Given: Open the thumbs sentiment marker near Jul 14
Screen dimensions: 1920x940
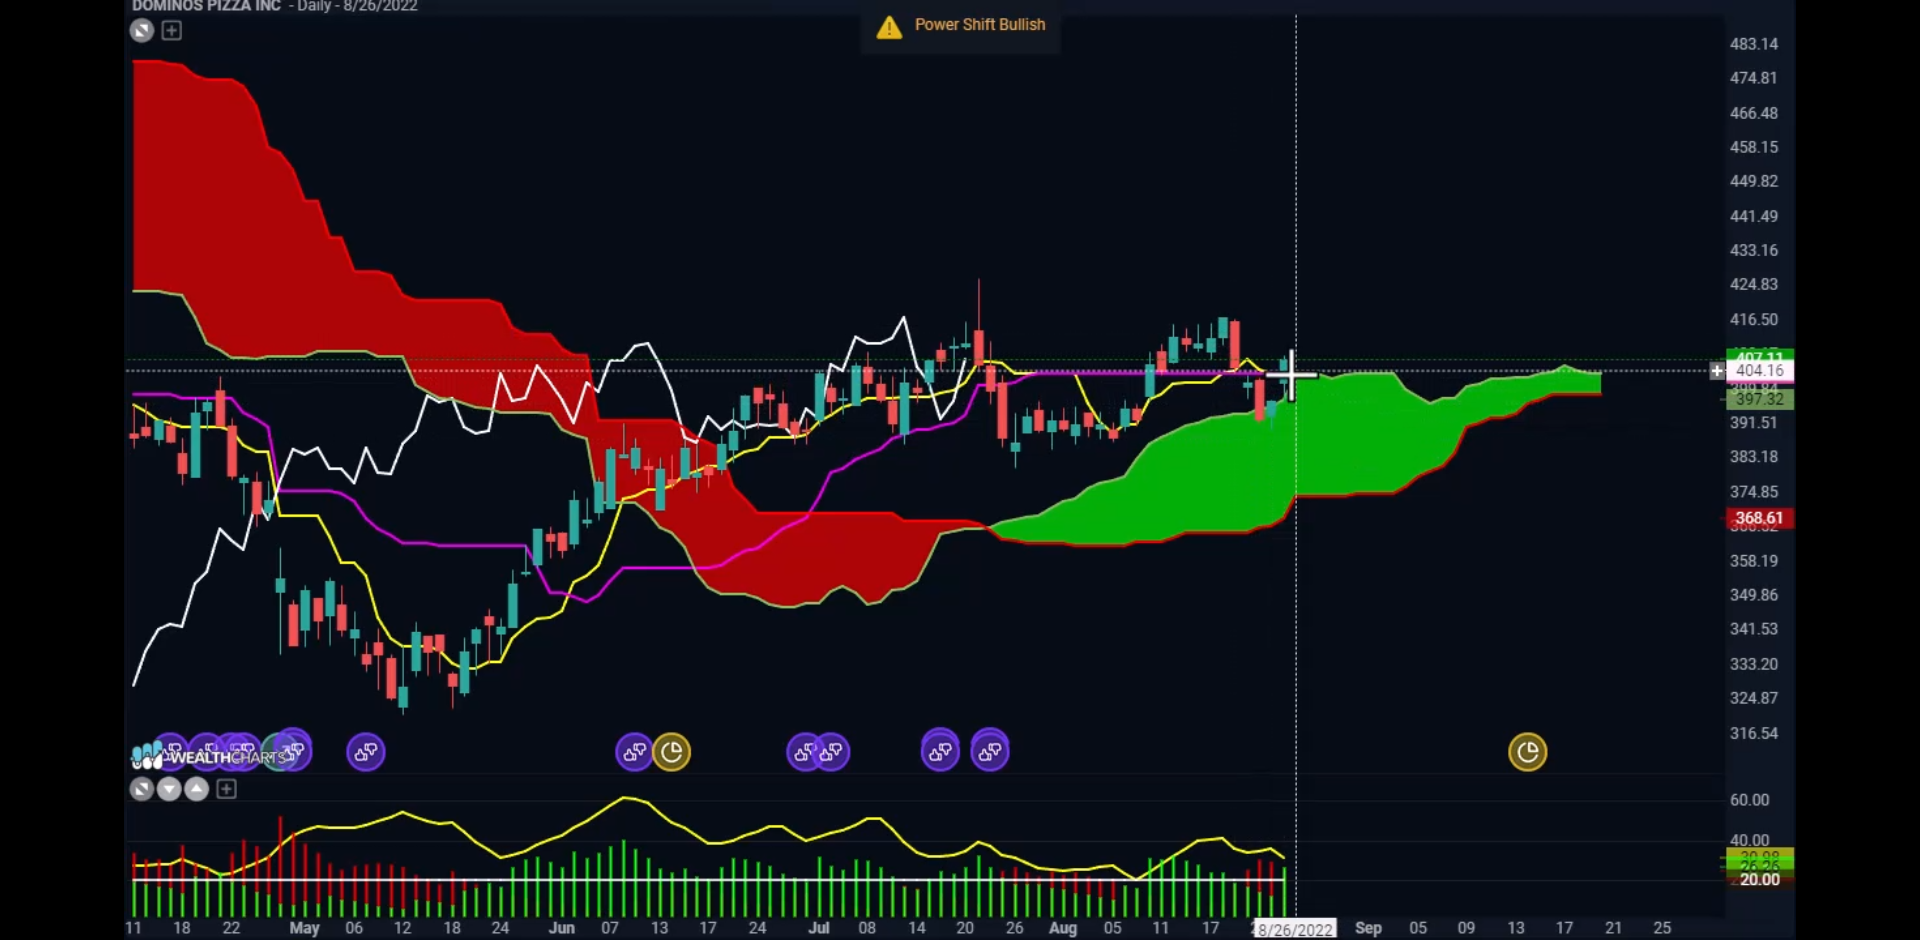Looking at the screenshot, I should point(940,752).
